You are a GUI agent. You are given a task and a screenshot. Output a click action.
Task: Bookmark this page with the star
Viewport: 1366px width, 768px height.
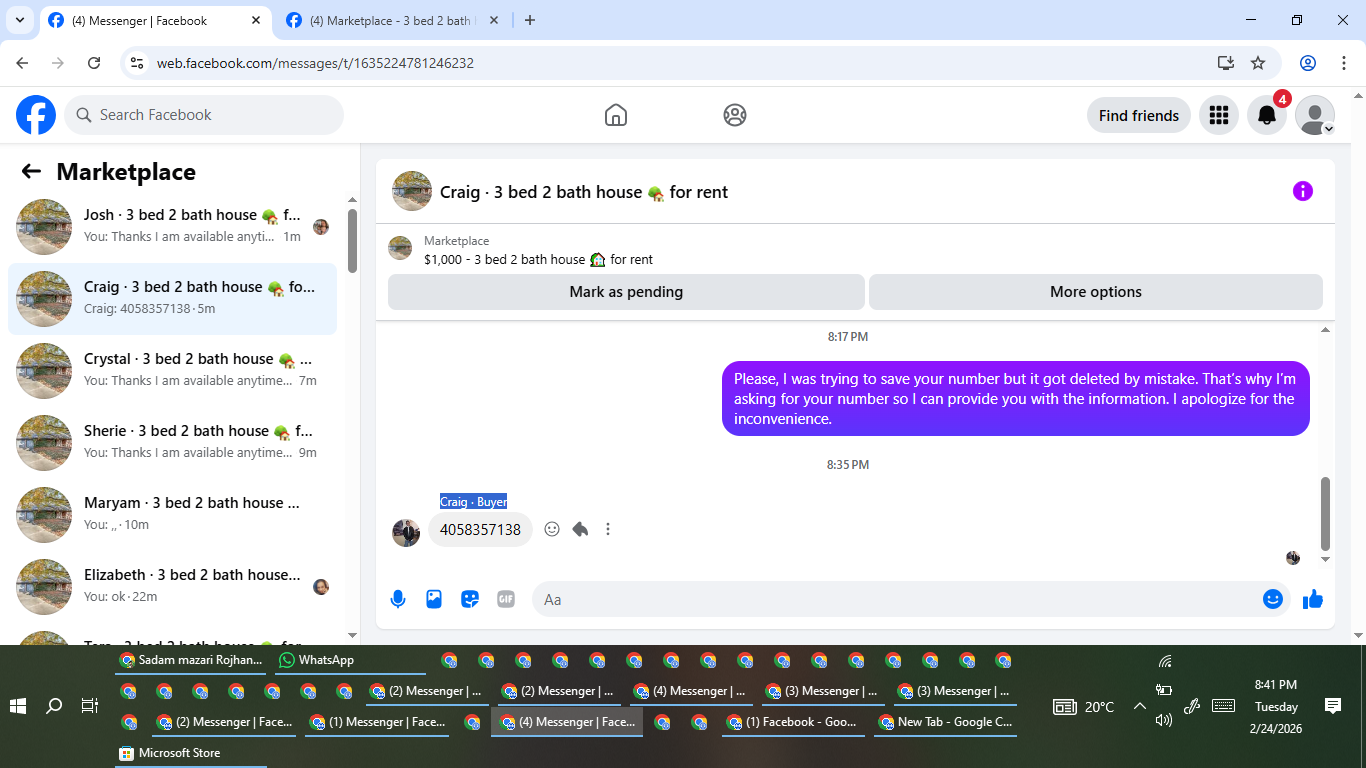point(1258,63)
